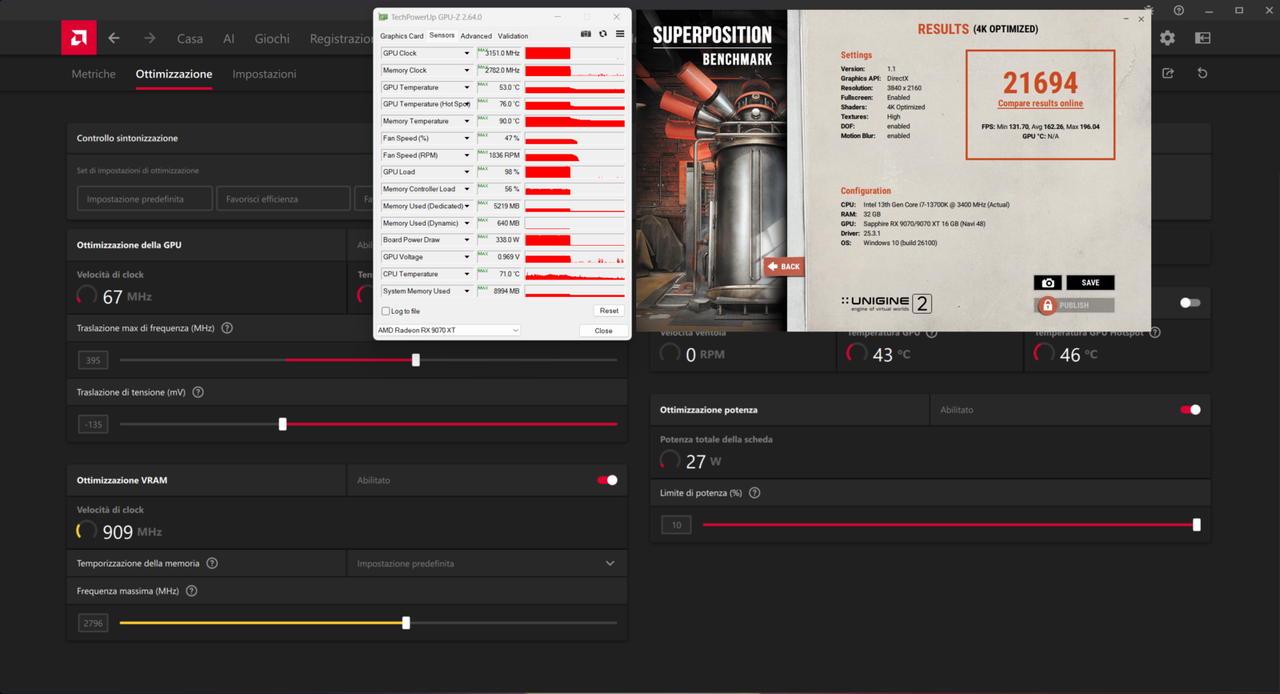Open GPU-Z Validation tab
1280x694 pixels.
tap(513, 36)
